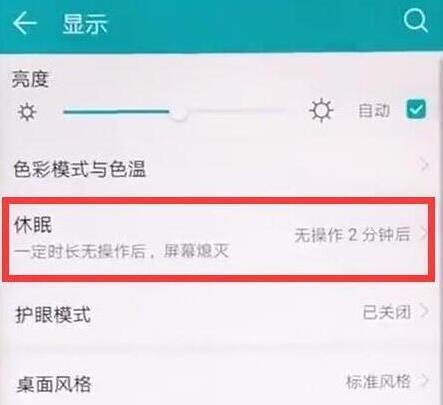Click the large bright sun brightness icon

321,111
